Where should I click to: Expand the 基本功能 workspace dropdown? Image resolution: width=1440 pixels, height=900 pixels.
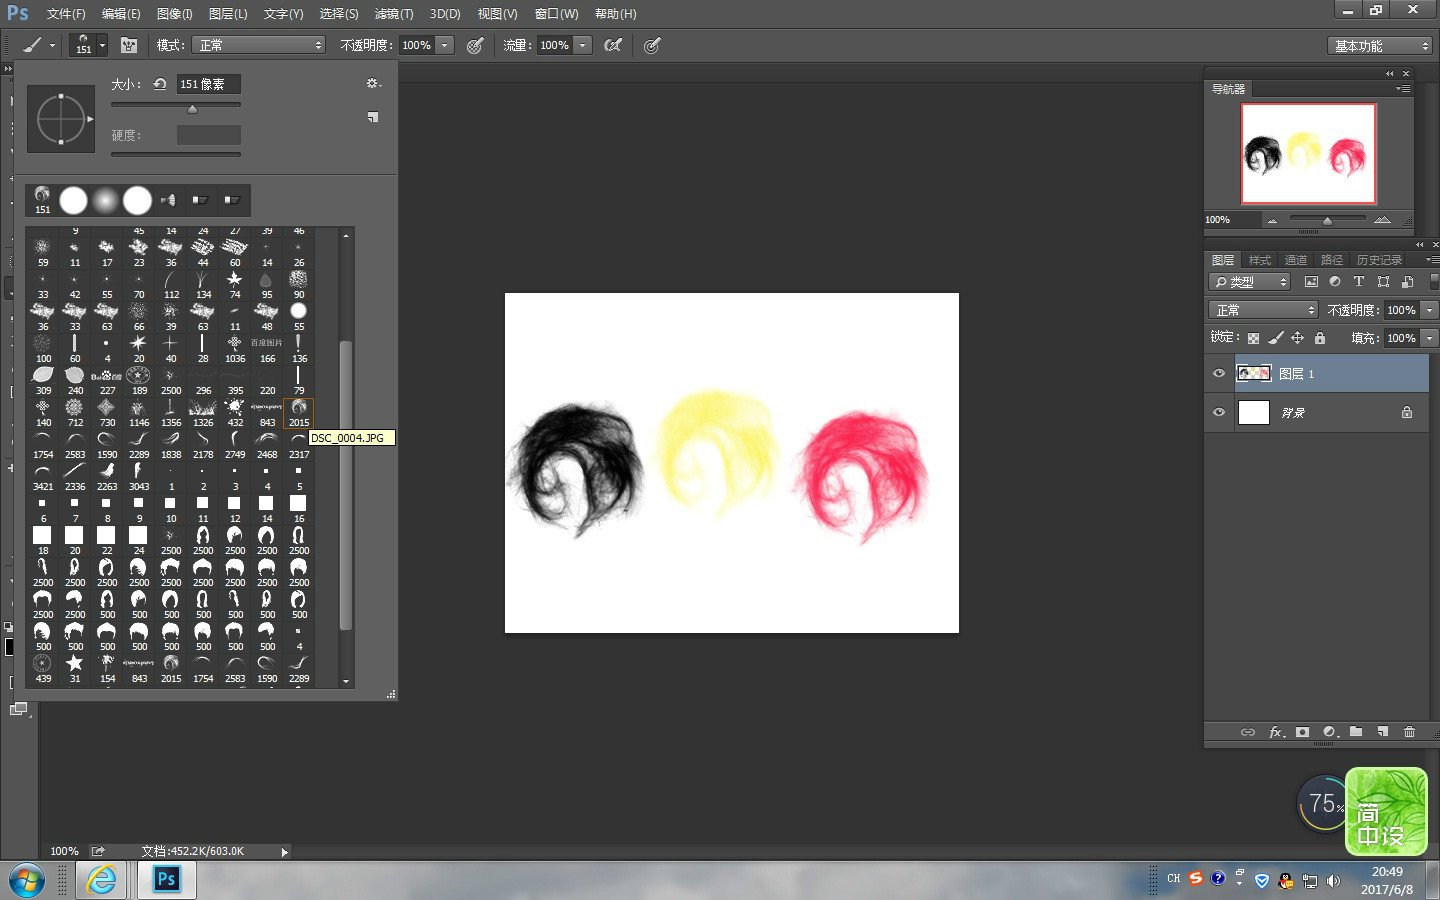click(x=1381, y=46)
